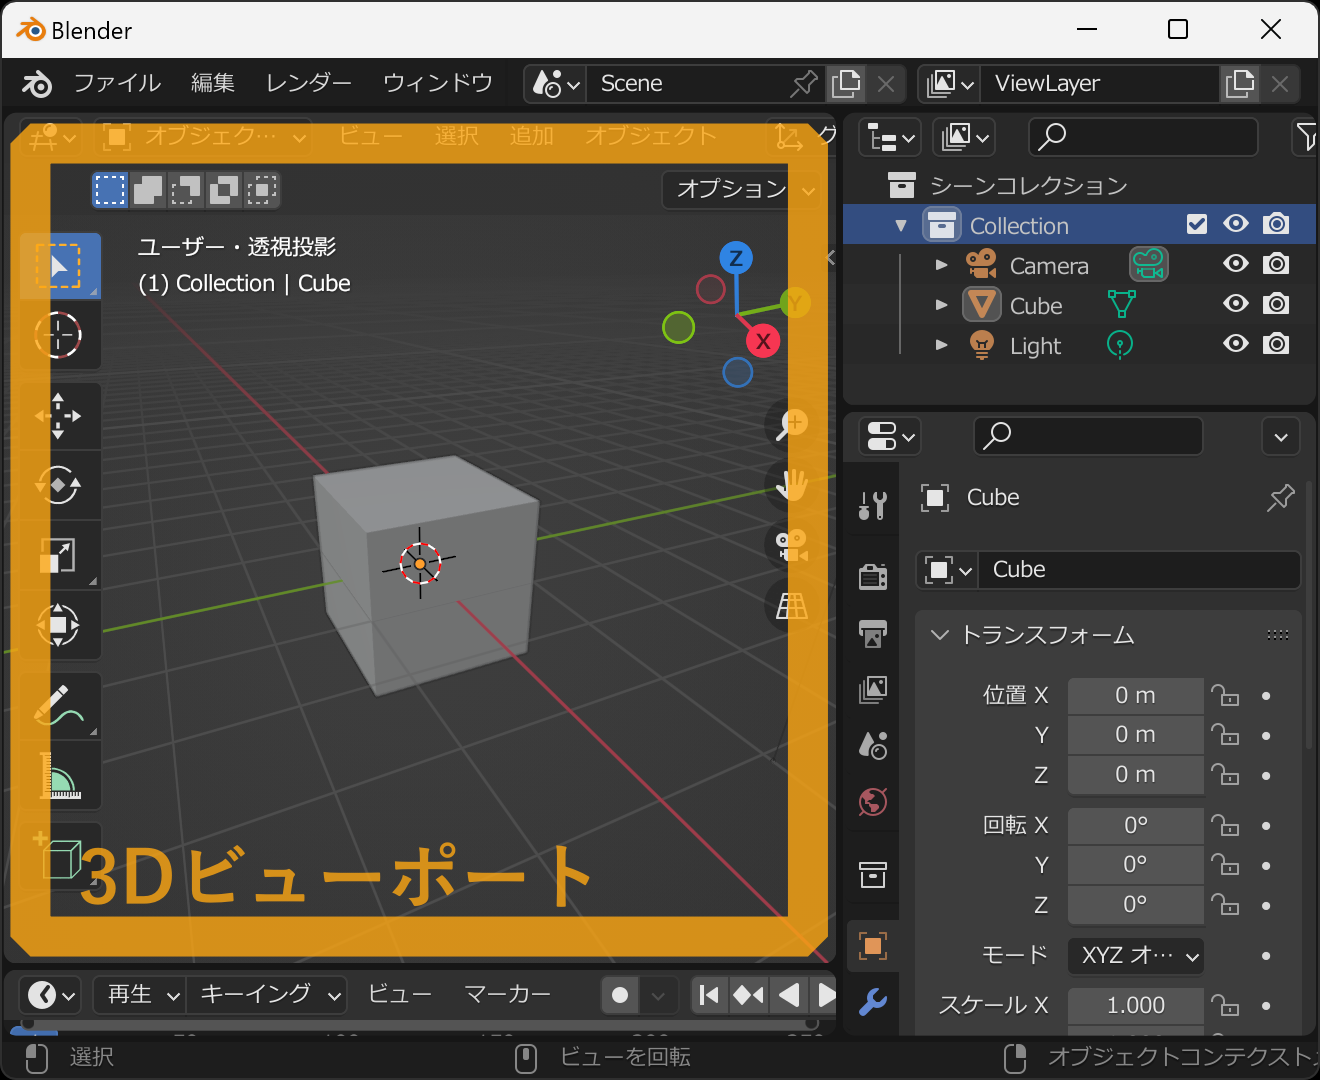The image size is (1320, 1080).
Task: Jump to the previous keyframe
Action: pos(748,995)
